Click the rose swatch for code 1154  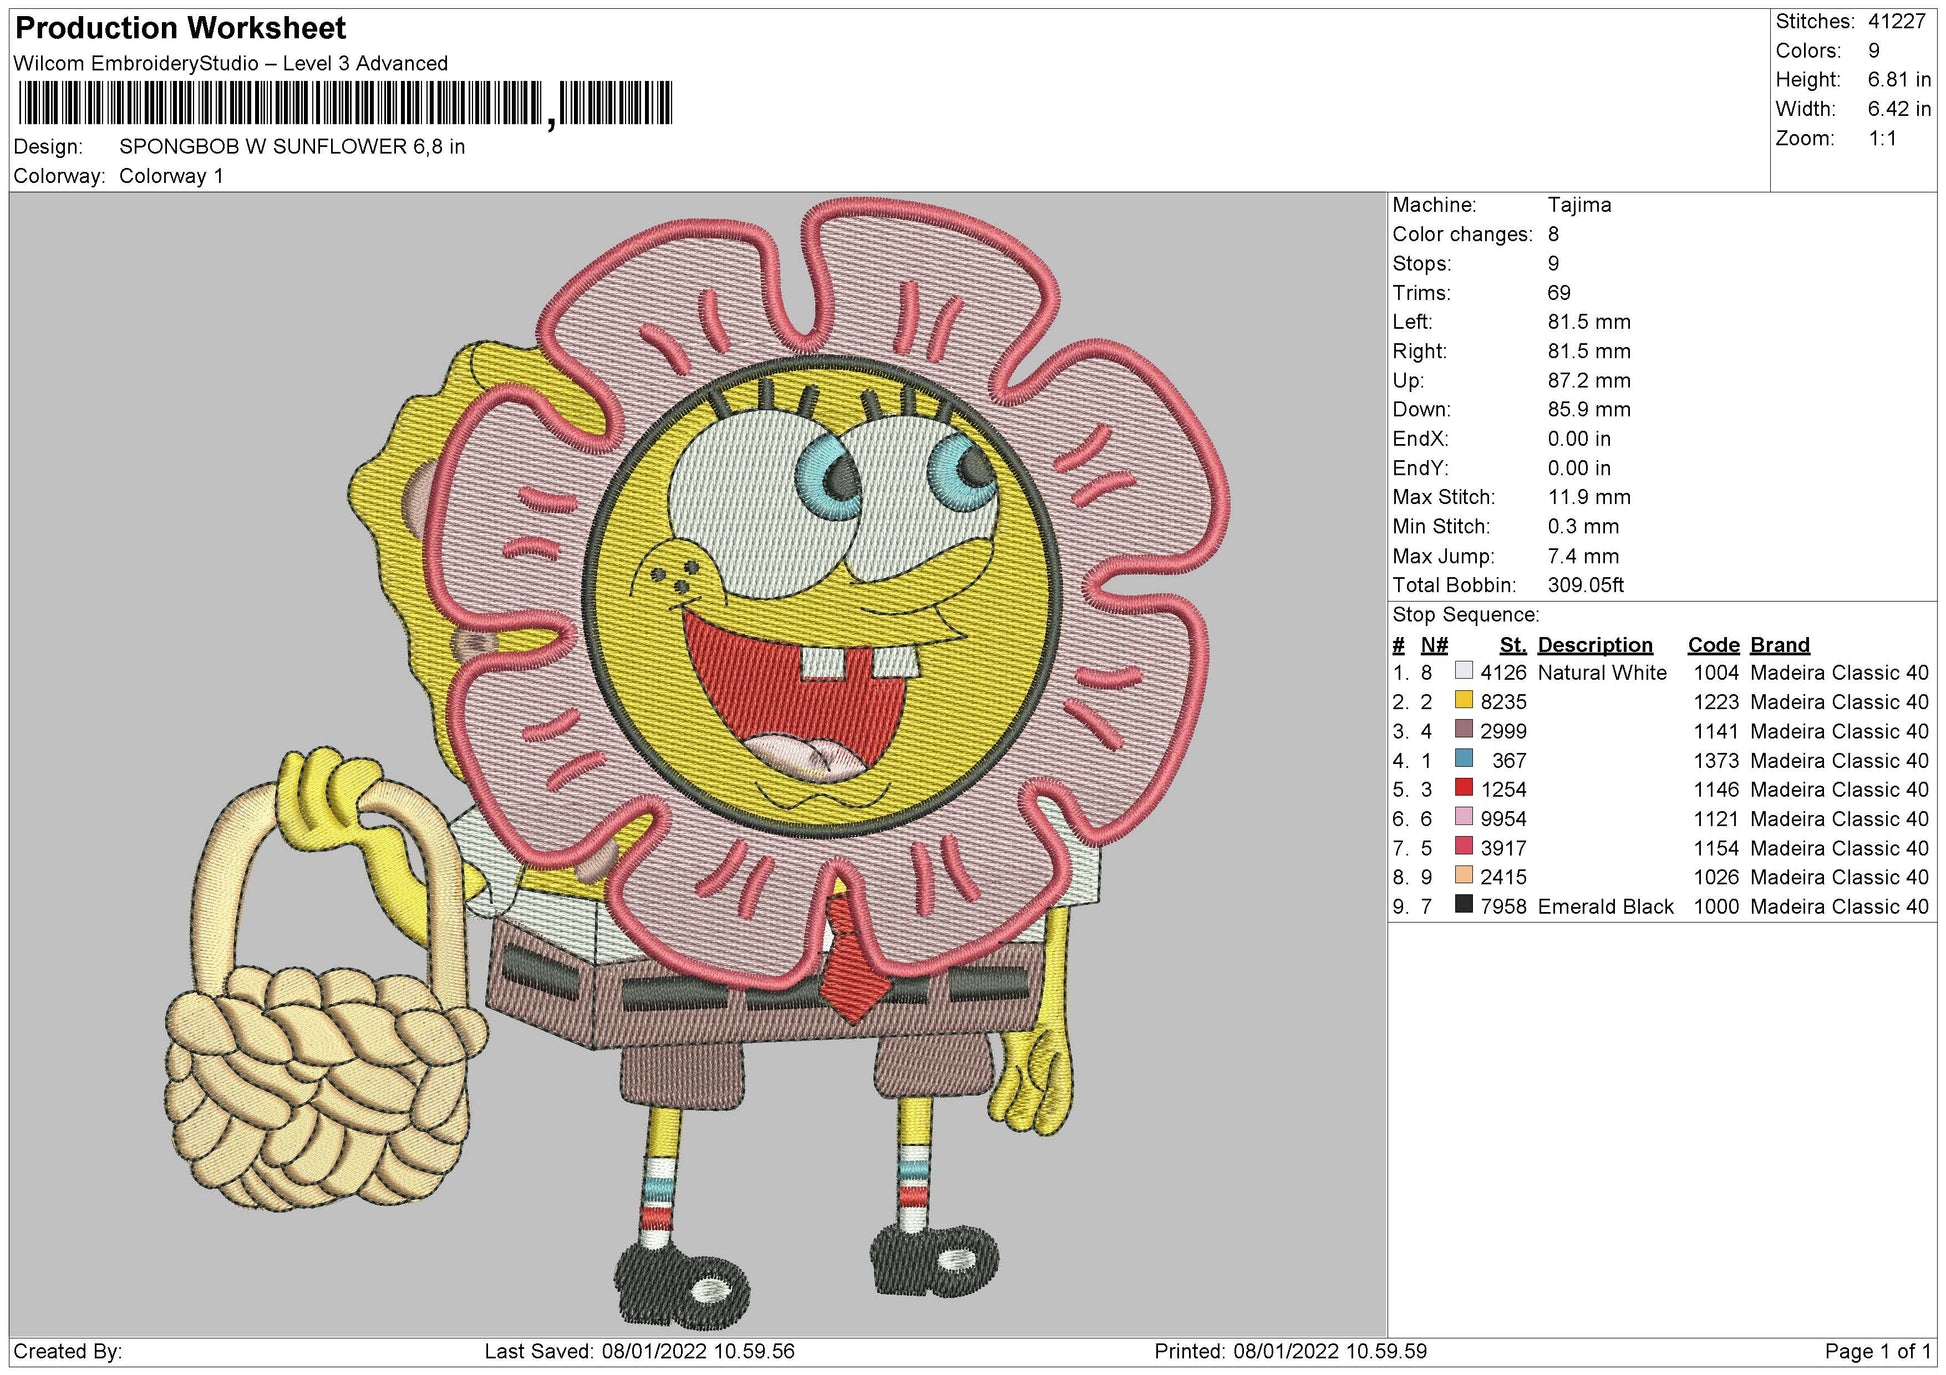coord(1464,846)
